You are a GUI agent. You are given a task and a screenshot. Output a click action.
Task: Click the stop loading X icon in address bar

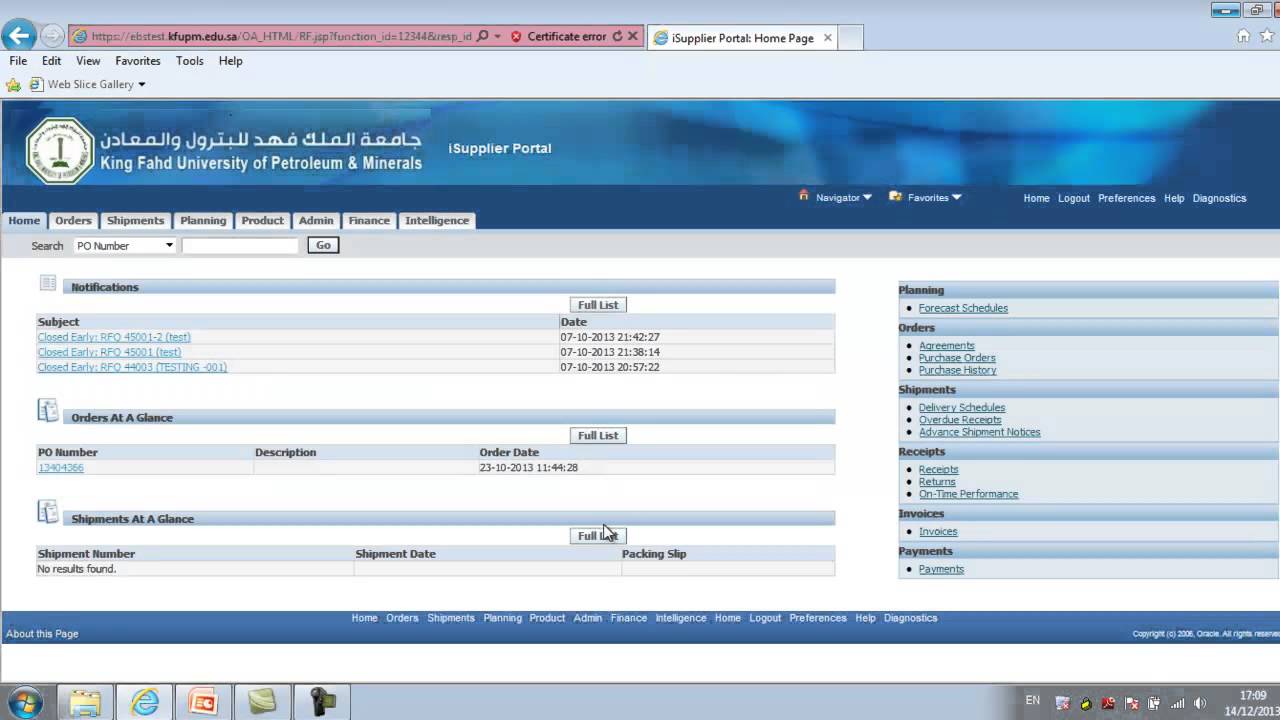[633, 36]
